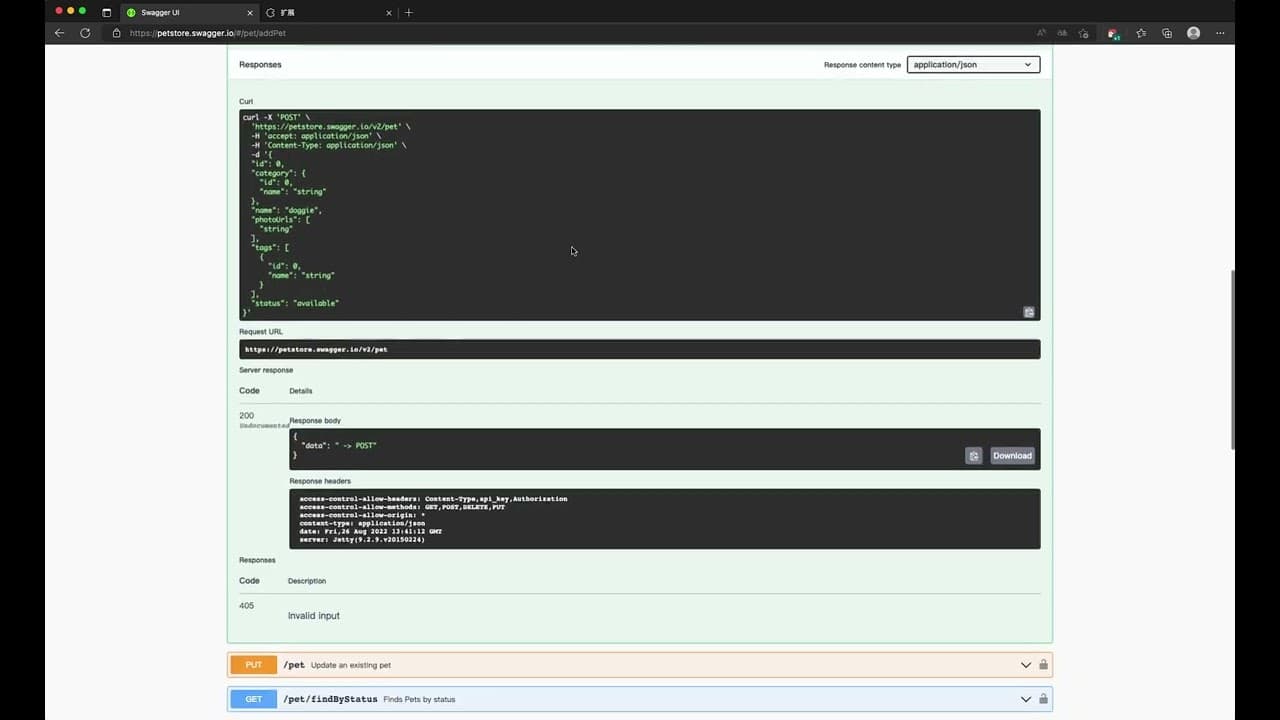Viewport: 1280px width, 720px height.
Task: Click the read aloud icon
Action: point(1042,33)
